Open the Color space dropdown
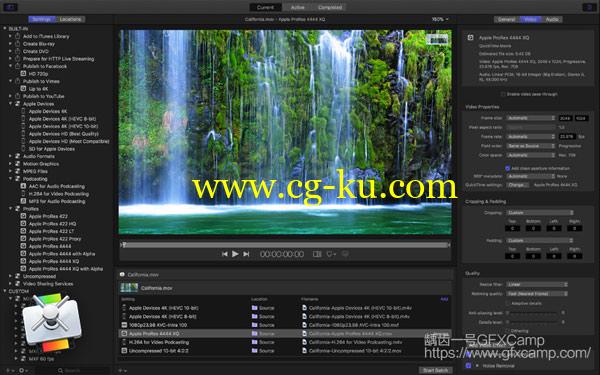 coord(531,155)
